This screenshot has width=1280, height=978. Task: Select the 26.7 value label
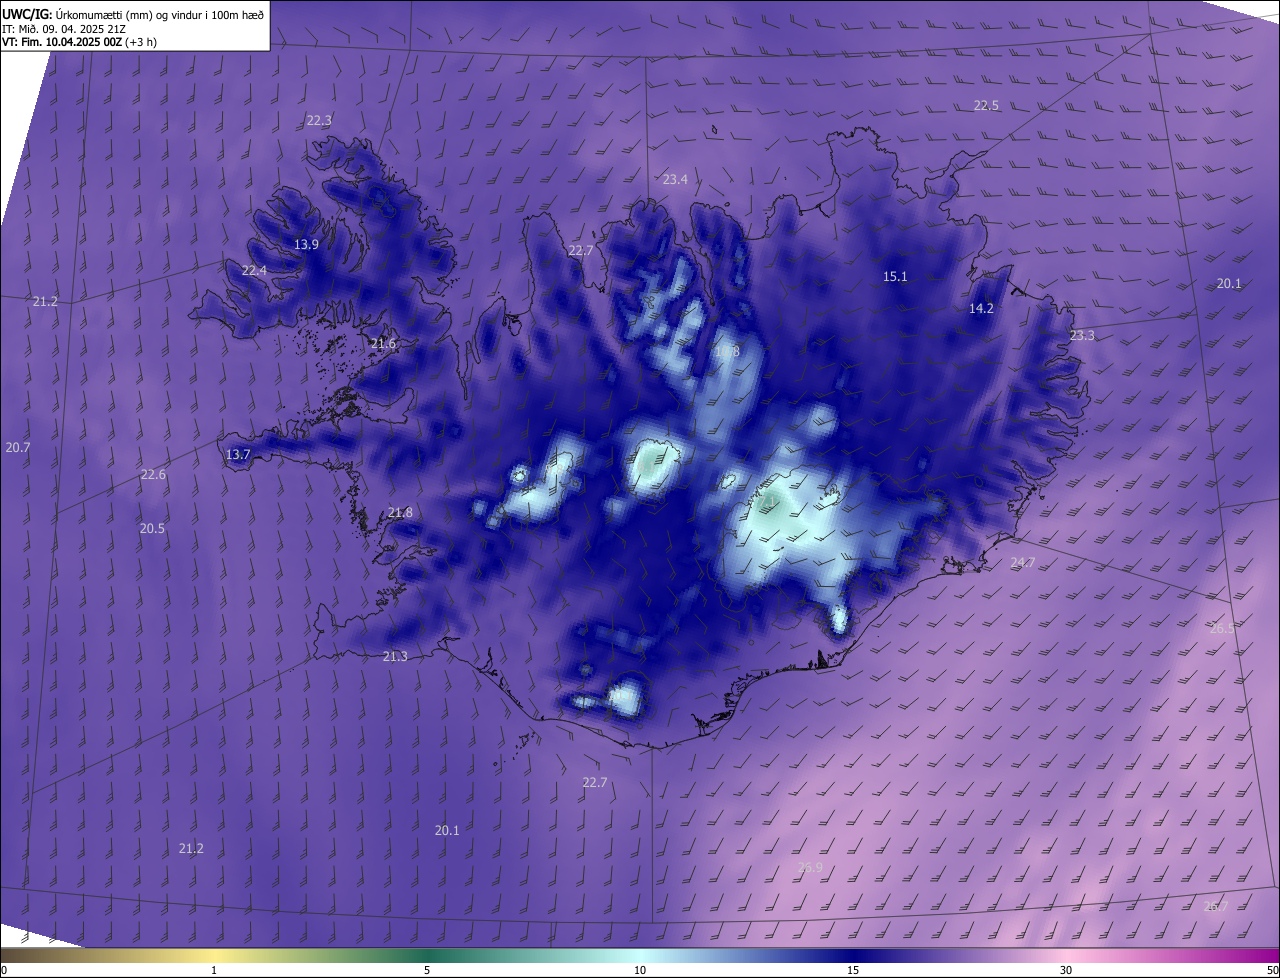[x=1216, y=906]
